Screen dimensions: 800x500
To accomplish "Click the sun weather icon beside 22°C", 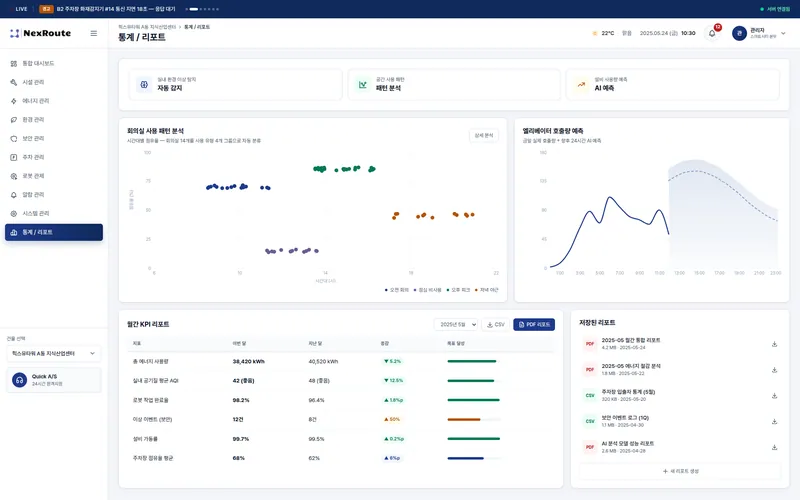I will pyautogui.click(x=594, y=33).
